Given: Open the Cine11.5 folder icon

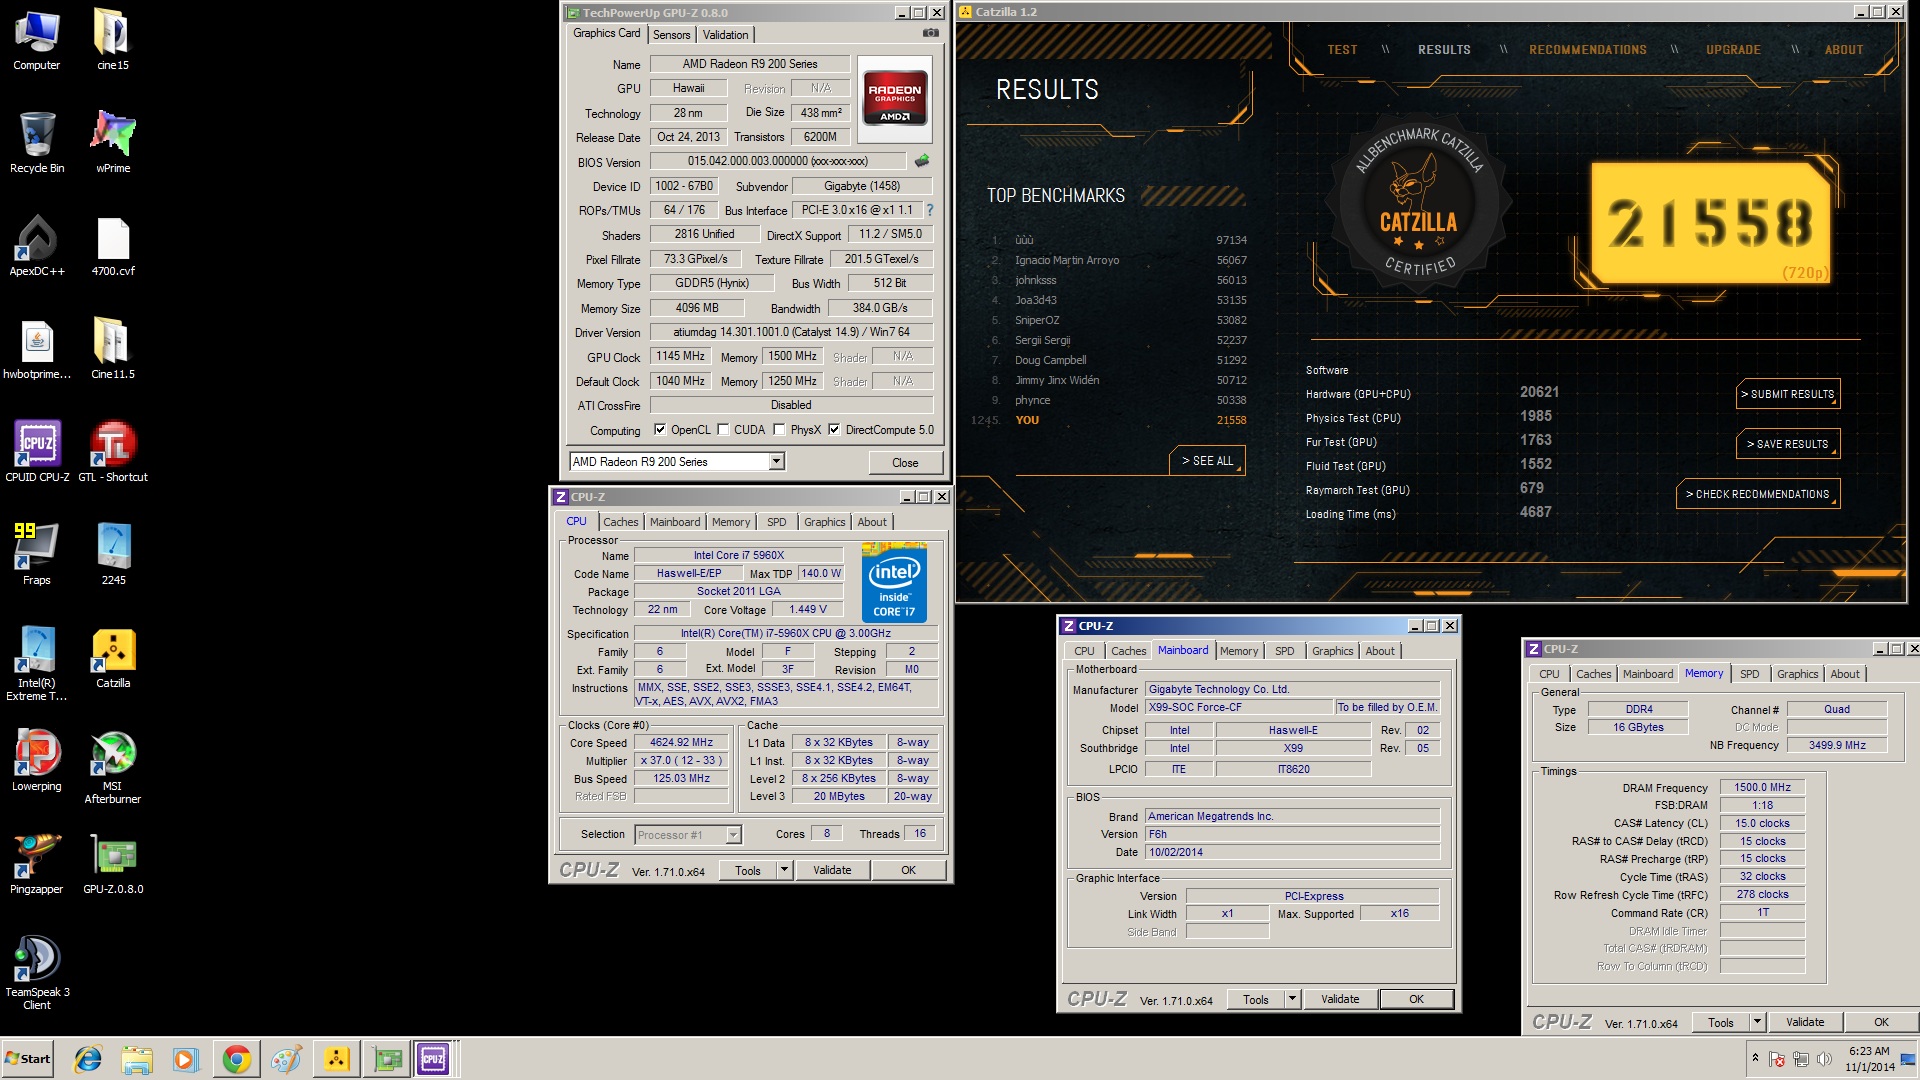Looking at the screenshot, I should (x=113, y=349).
